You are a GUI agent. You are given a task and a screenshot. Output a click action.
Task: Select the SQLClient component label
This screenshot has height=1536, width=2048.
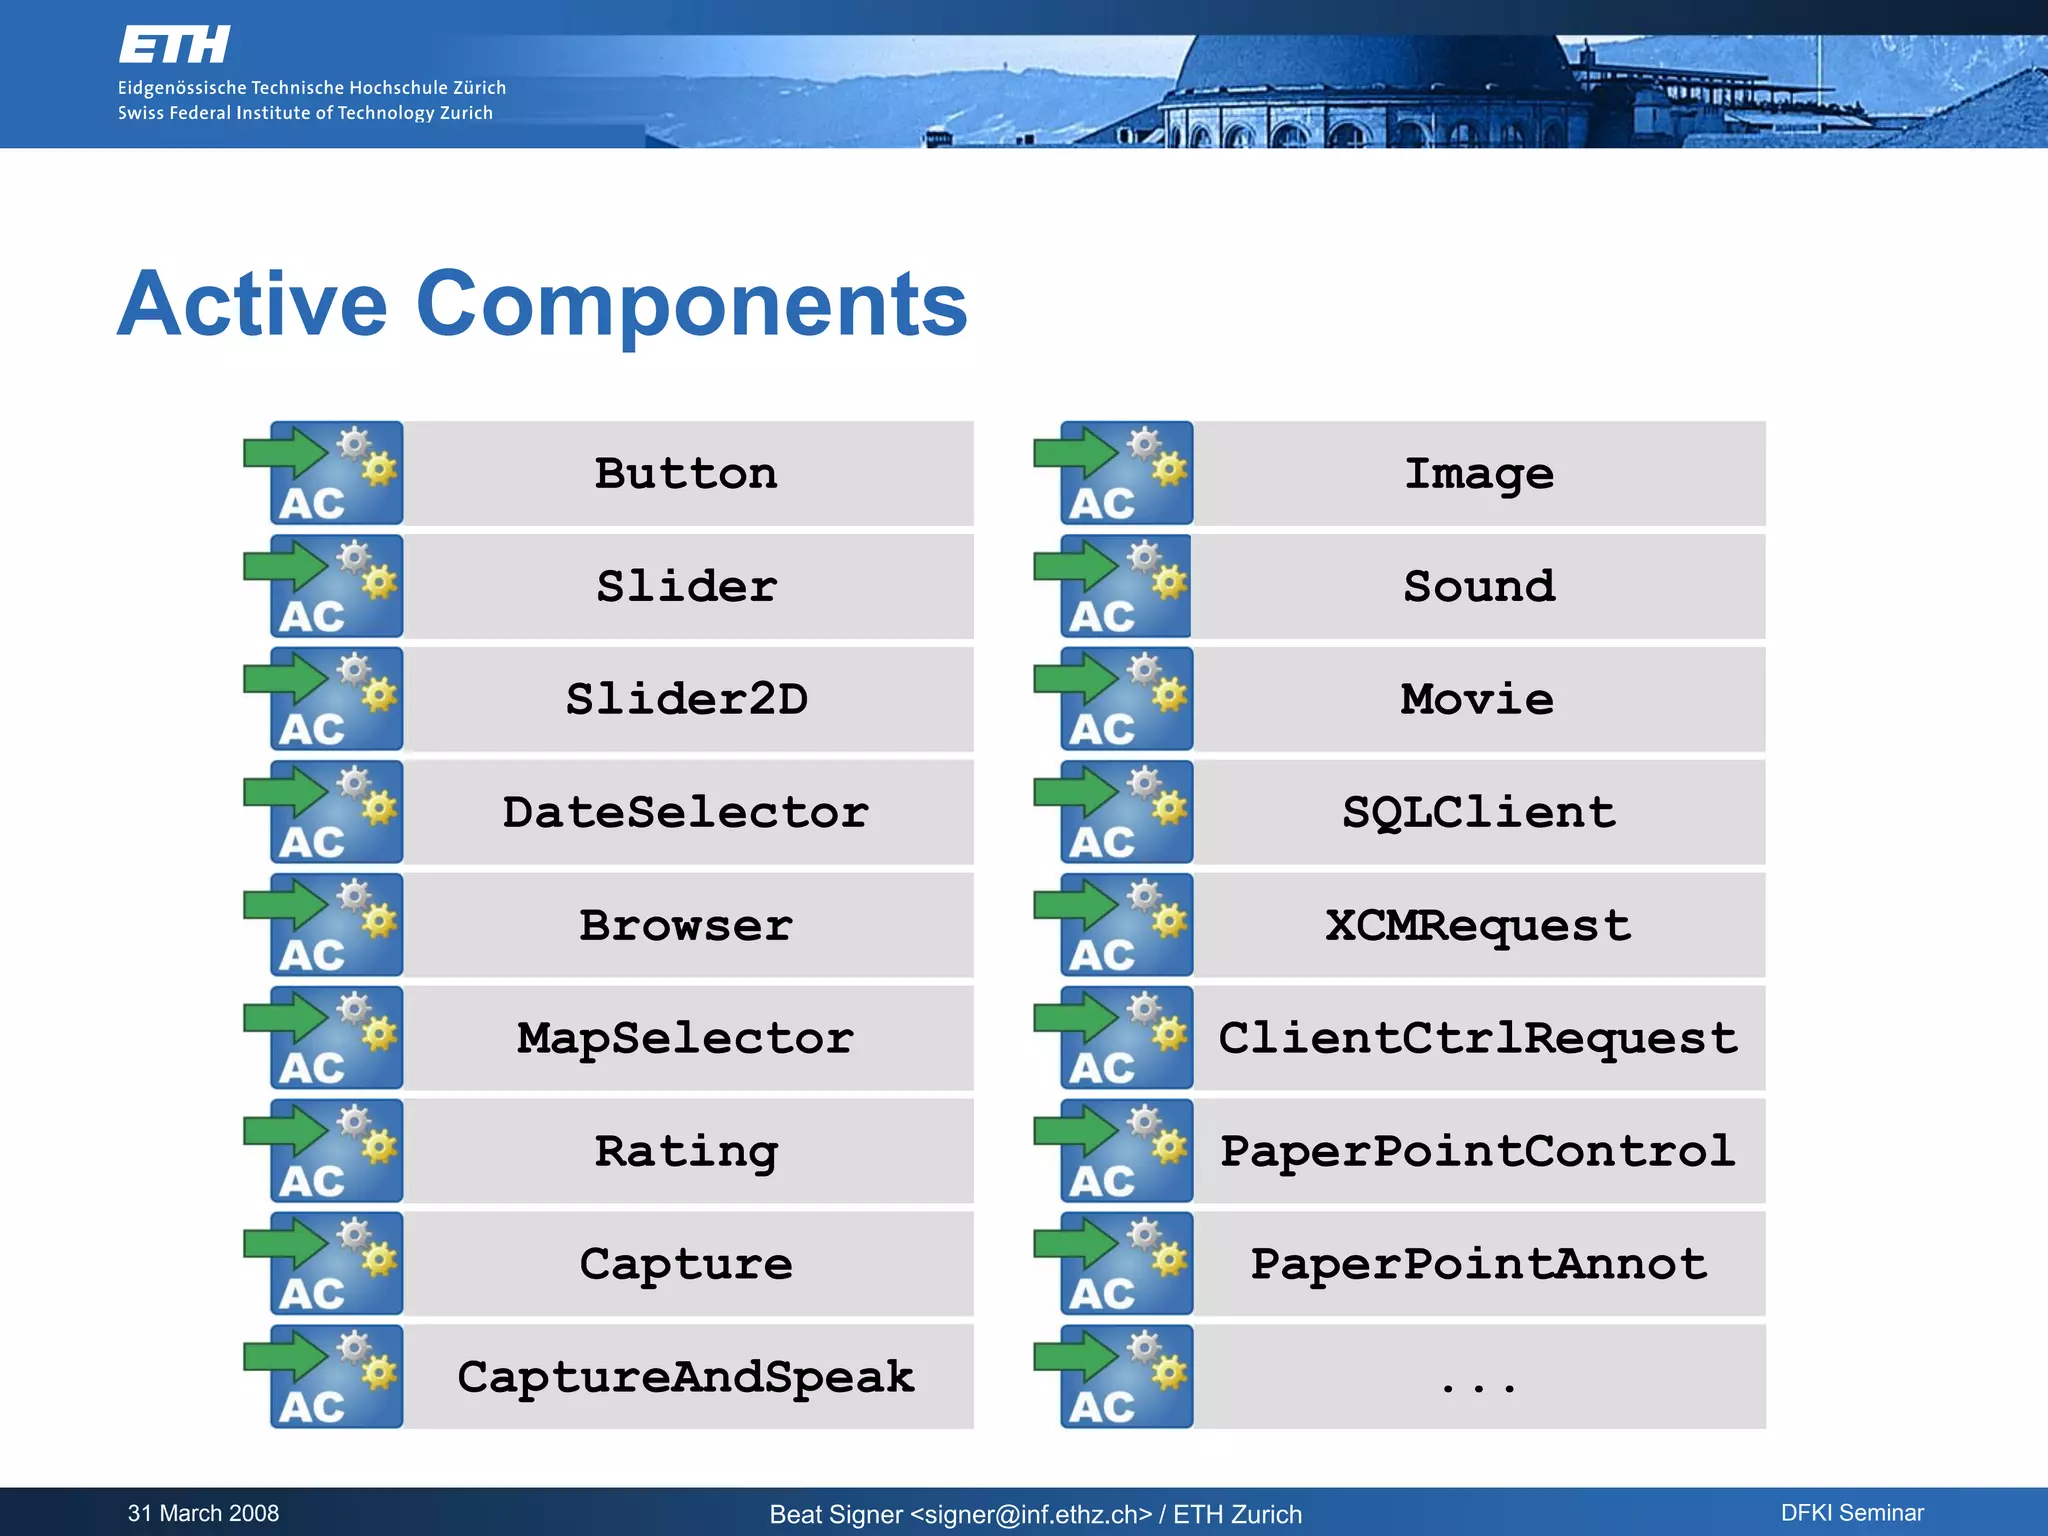[x=1479, y=812]
